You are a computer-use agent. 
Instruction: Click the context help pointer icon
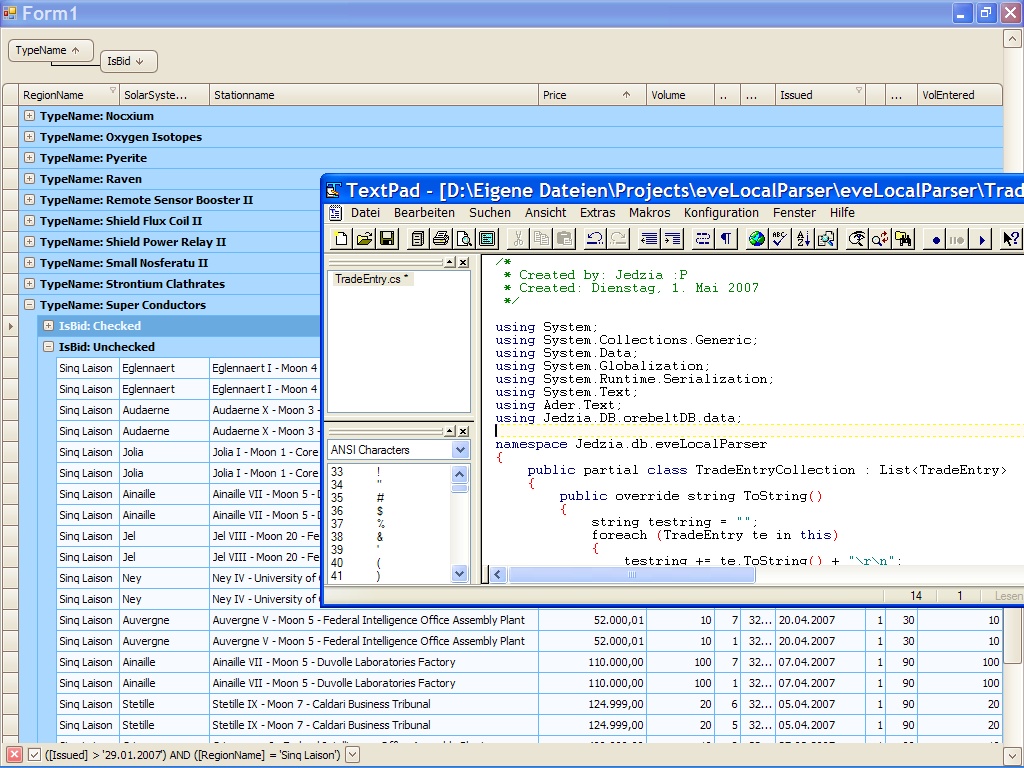tap(1011, 239)
